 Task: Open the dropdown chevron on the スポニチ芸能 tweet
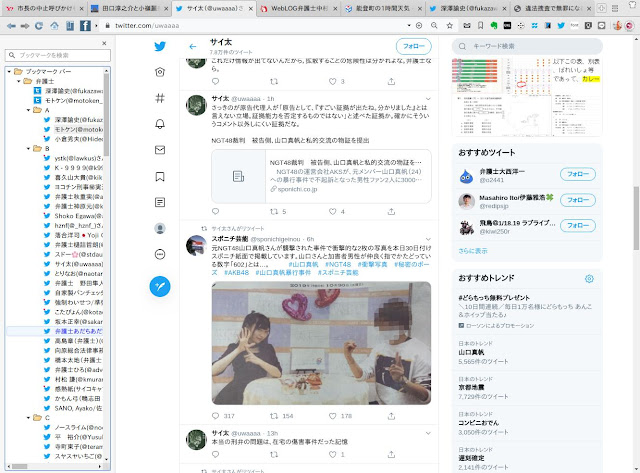(428, 239)
